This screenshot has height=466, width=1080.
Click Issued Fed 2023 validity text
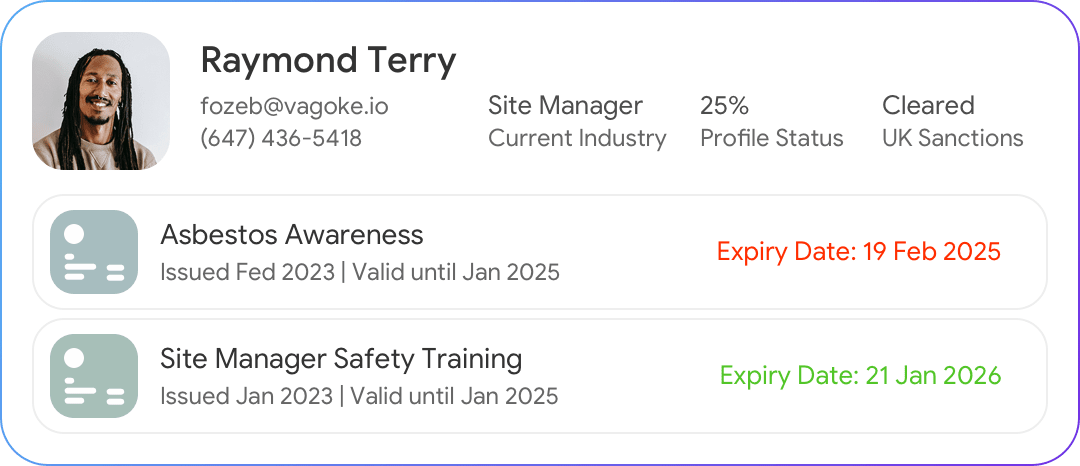click(x=360, y=273)
